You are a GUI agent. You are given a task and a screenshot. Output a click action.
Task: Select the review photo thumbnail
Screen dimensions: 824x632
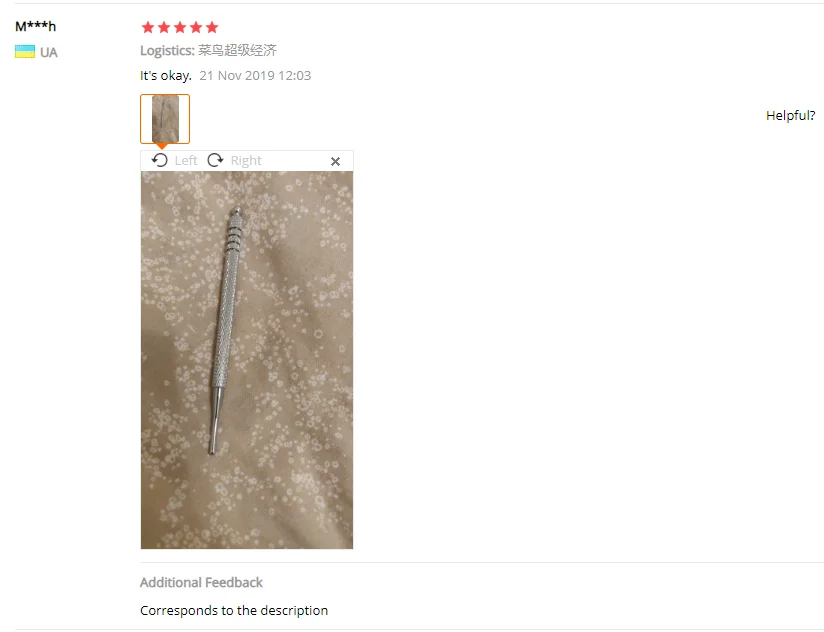coord(165,119)
